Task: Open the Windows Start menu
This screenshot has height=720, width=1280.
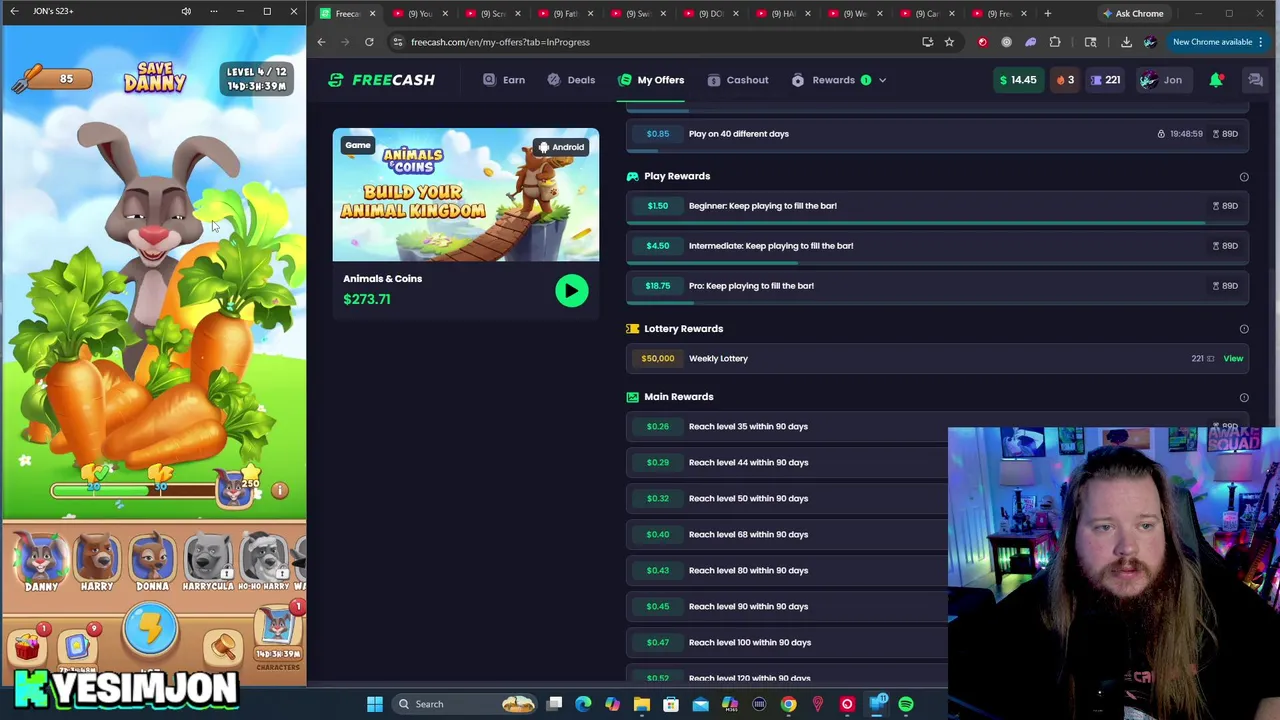Action: tap(375, 704)
